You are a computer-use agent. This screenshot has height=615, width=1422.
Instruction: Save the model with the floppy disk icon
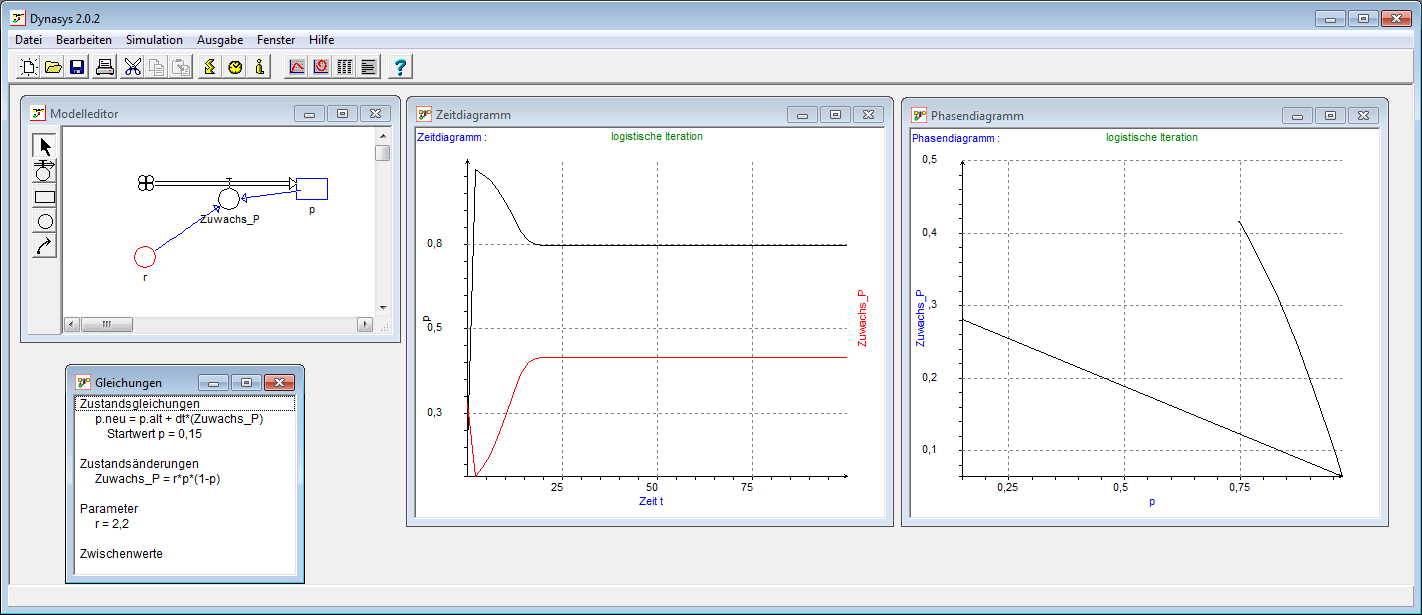click(77, 67)
